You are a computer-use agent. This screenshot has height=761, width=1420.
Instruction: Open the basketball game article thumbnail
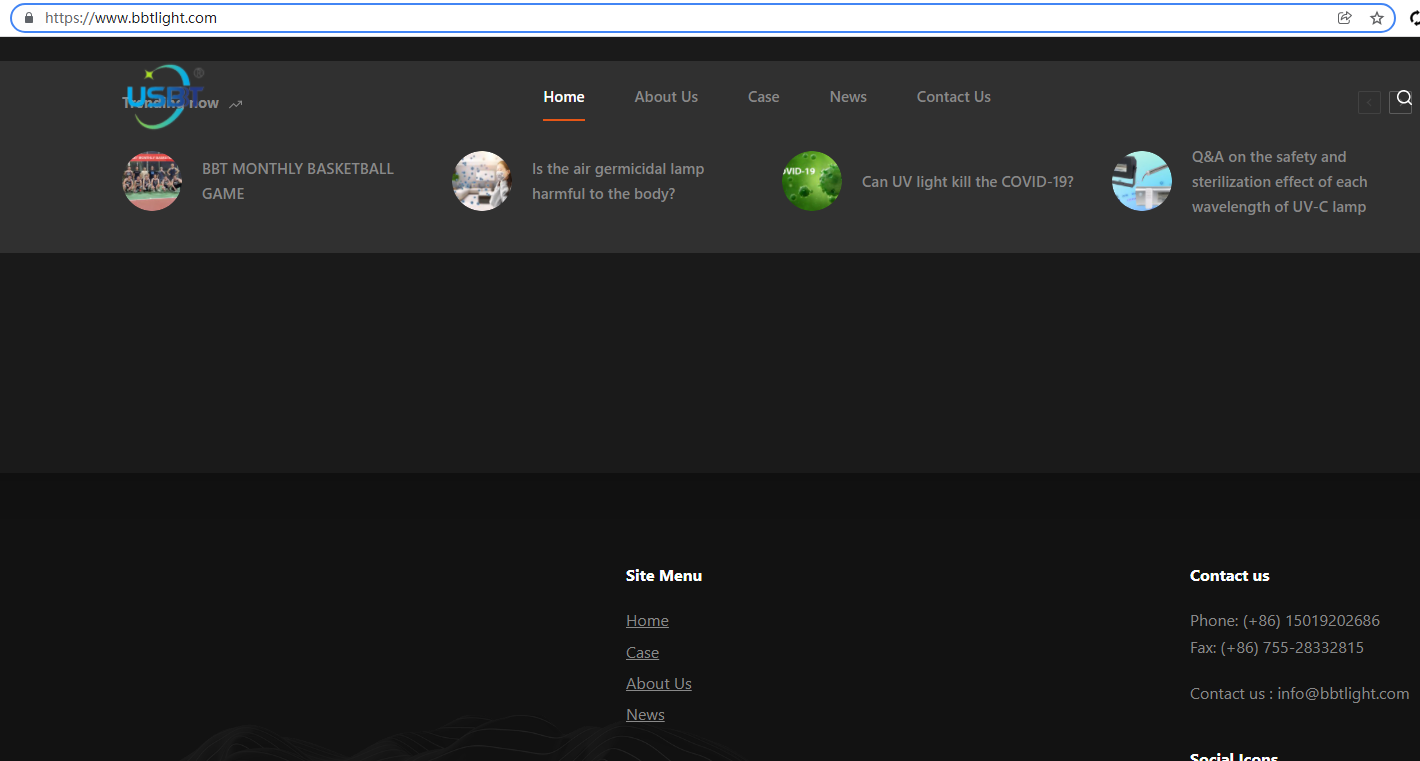[x=152, y=181]
